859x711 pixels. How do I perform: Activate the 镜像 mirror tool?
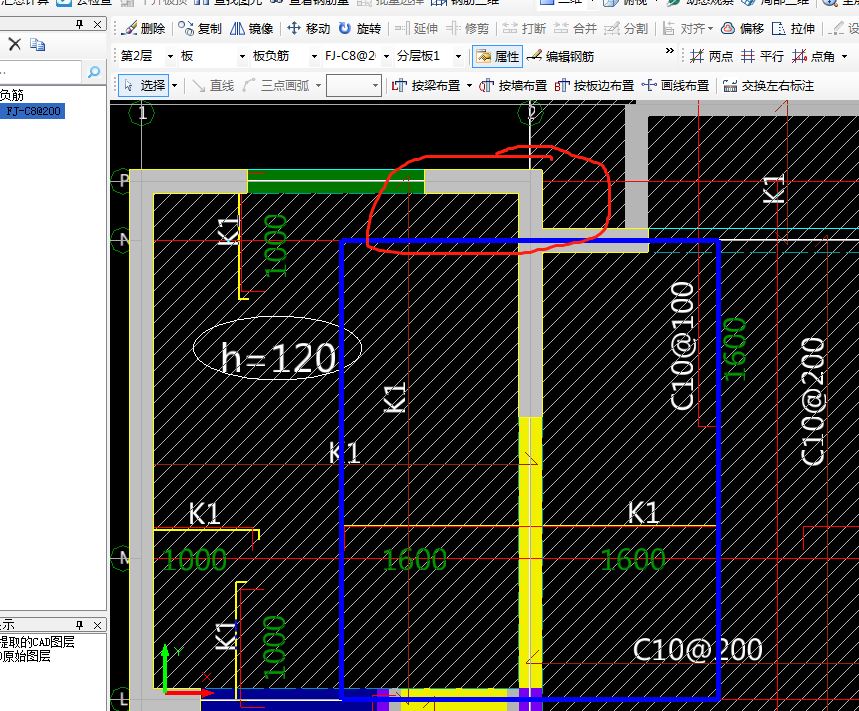point(251,28)
